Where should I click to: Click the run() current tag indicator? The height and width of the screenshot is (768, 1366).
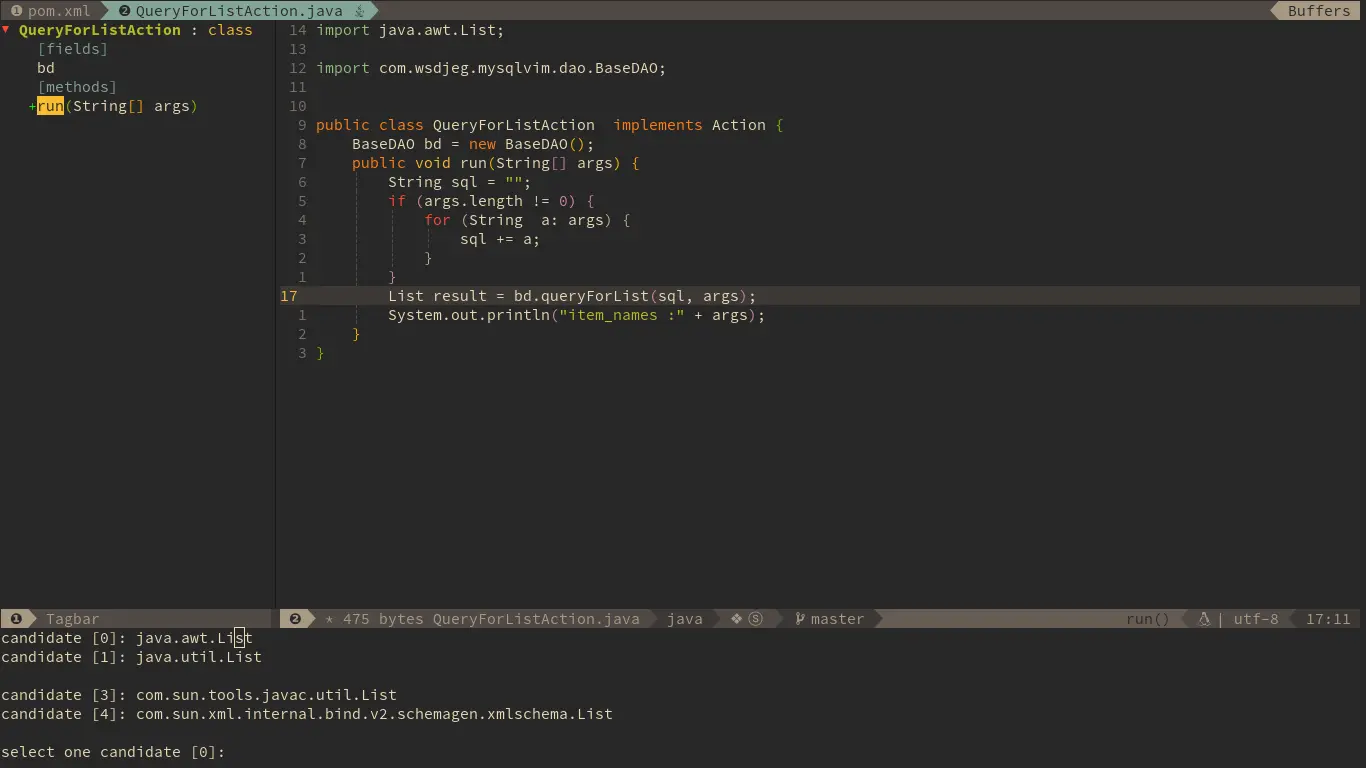1148,618
